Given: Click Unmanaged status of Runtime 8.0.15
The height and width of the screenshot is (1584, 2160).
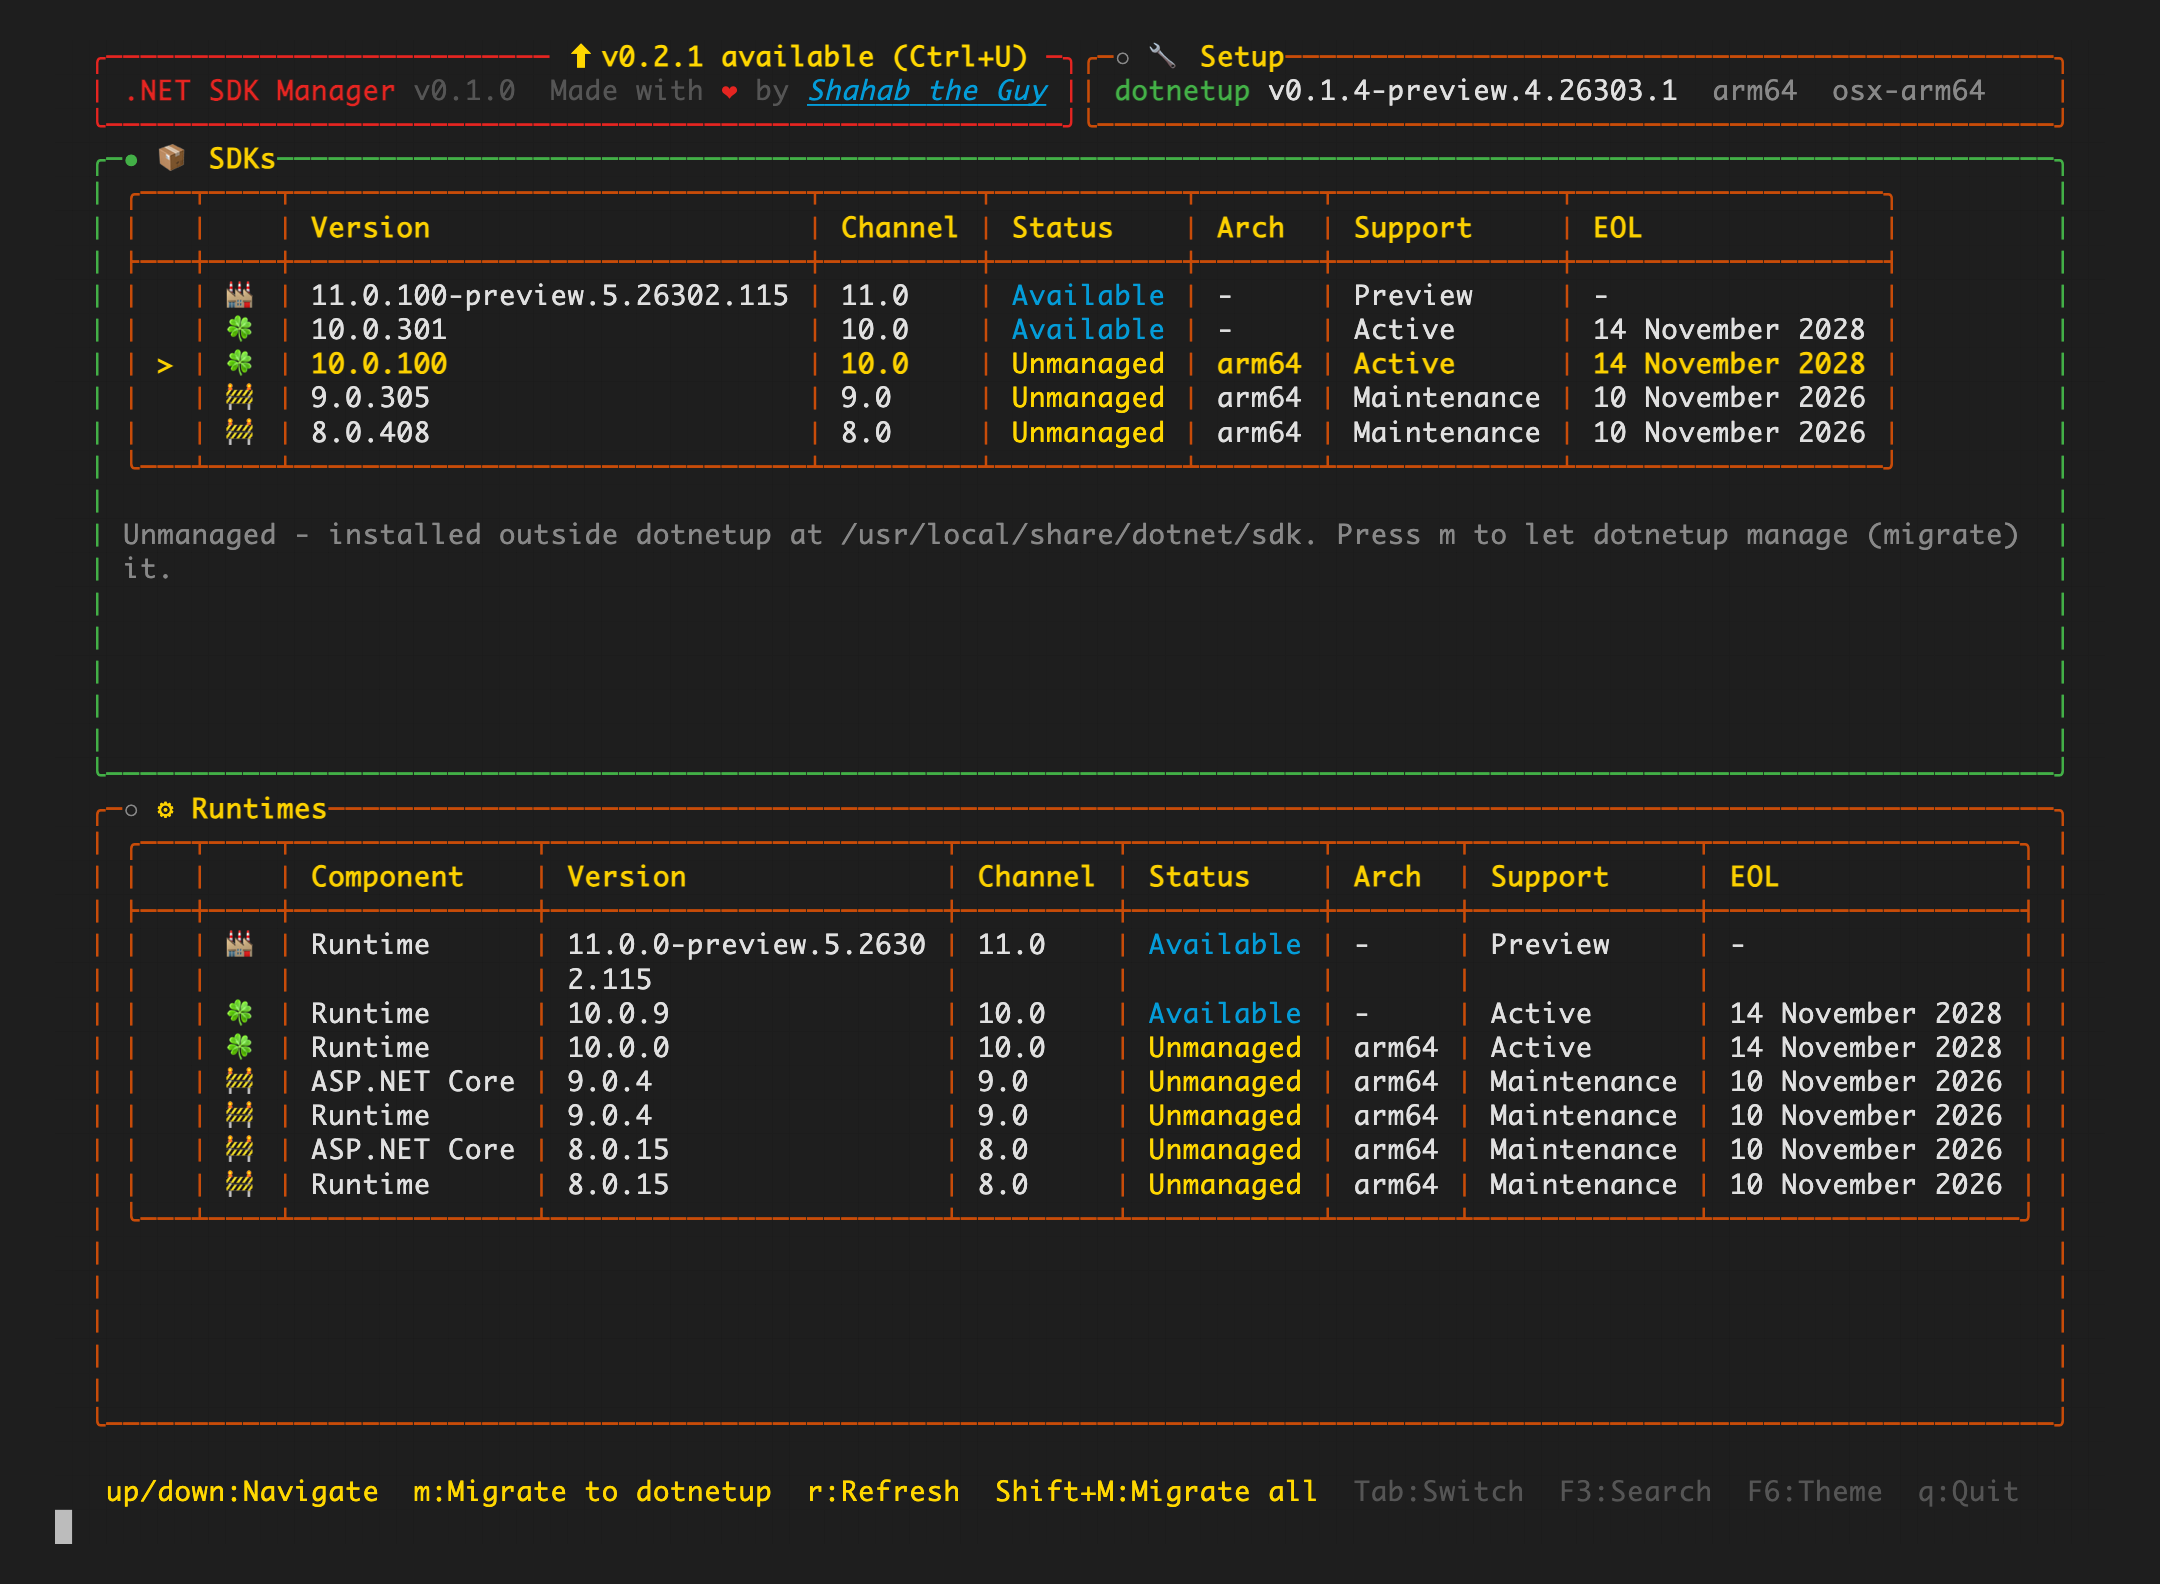Looking at the screenshot, I should [x=1225, y=1185].
